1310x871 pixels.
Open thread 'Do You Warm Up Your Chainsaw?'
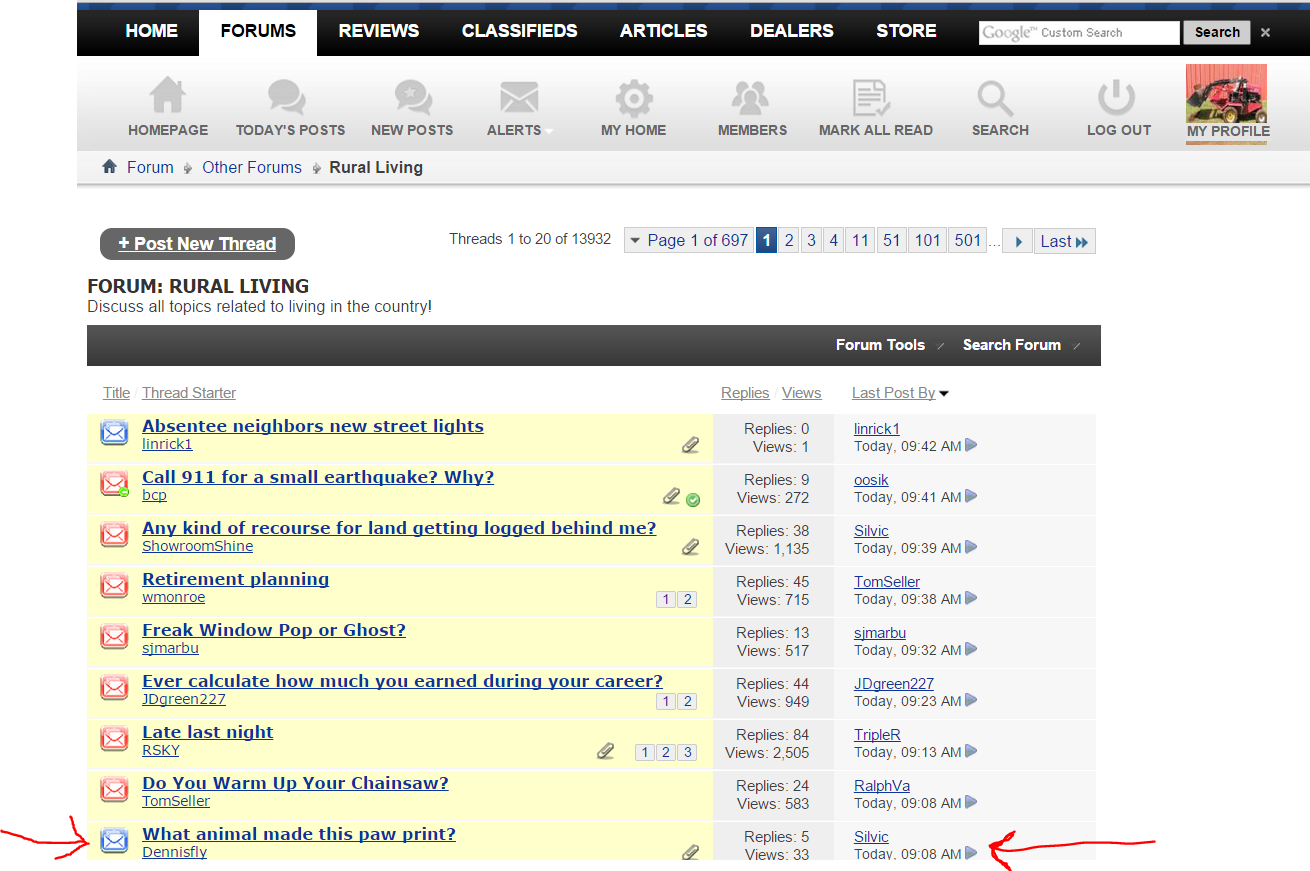point(295,783)
